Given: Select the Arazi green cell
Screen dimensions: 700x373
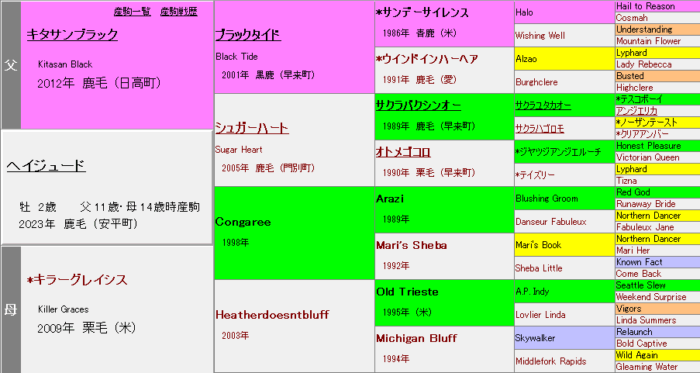Looking at the screenshot, I should tap(444, 210).
